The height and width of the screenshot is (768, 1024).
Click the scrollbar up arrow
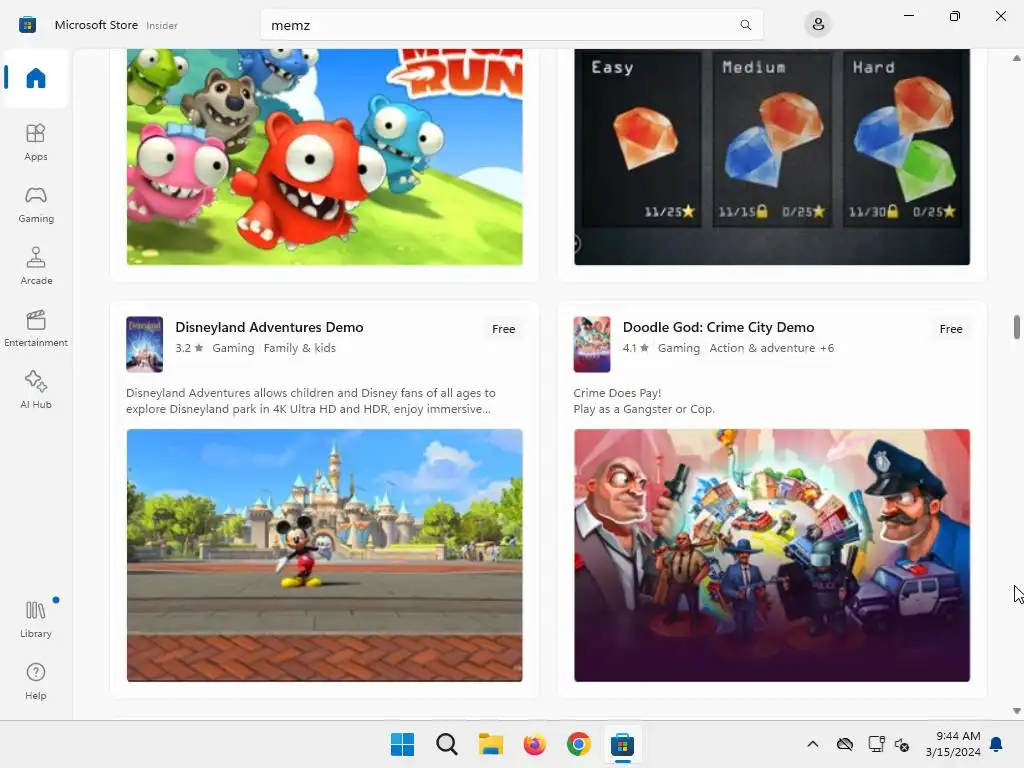pyautogui.click(x=1016, y=58)
